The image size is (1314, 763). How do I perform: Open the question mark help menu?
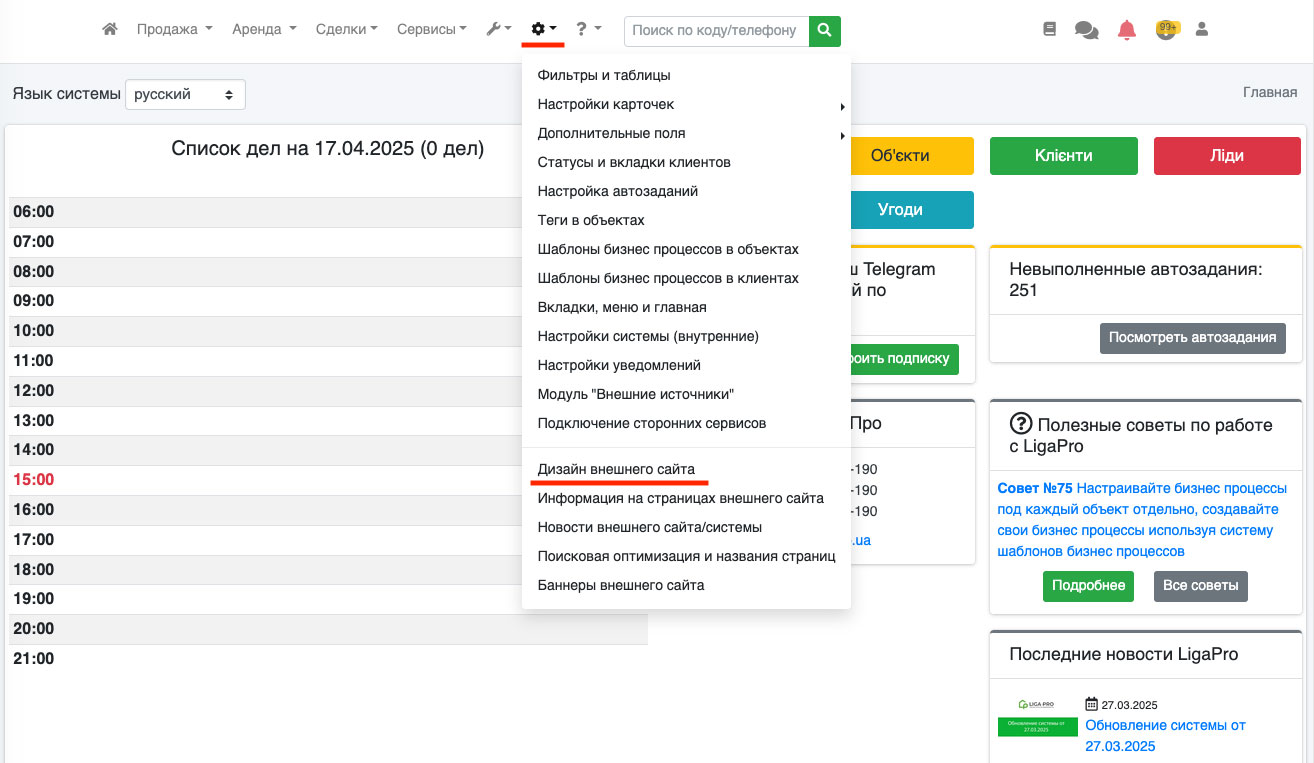click(x=588, y=30)
